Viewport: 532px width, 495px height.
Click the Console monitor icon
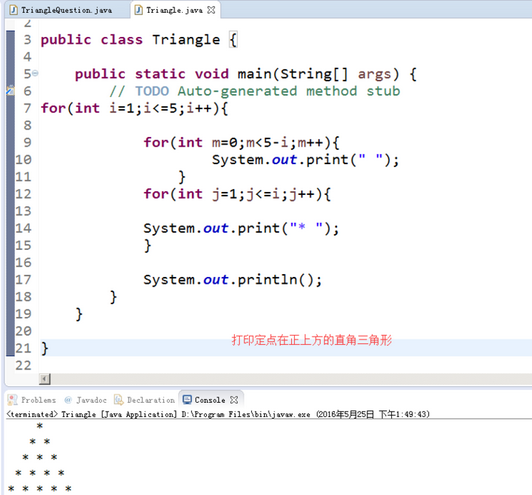[187, 400]
